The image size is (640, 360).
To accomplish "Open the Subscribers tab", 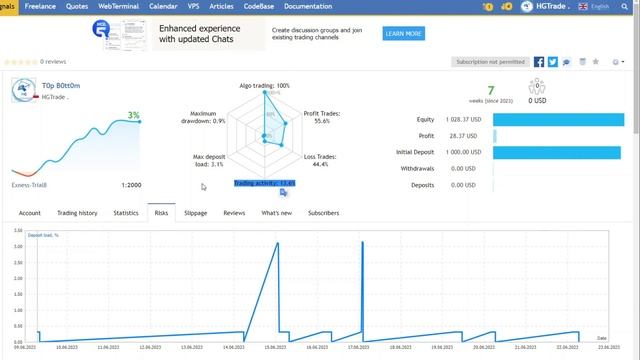I will tap(324, 213).
